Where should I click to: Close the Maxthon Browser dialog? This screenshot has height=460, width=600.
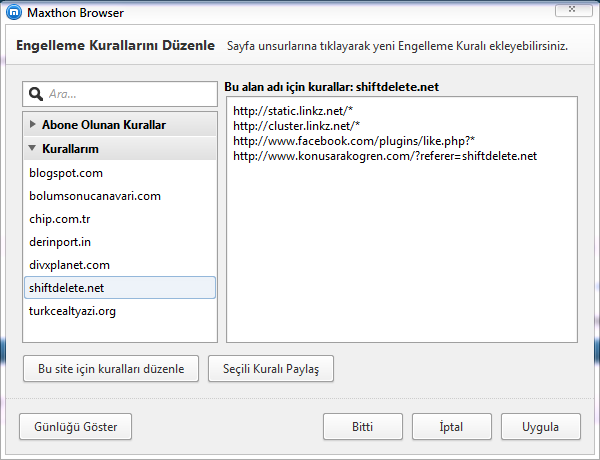tap(573, 10)
